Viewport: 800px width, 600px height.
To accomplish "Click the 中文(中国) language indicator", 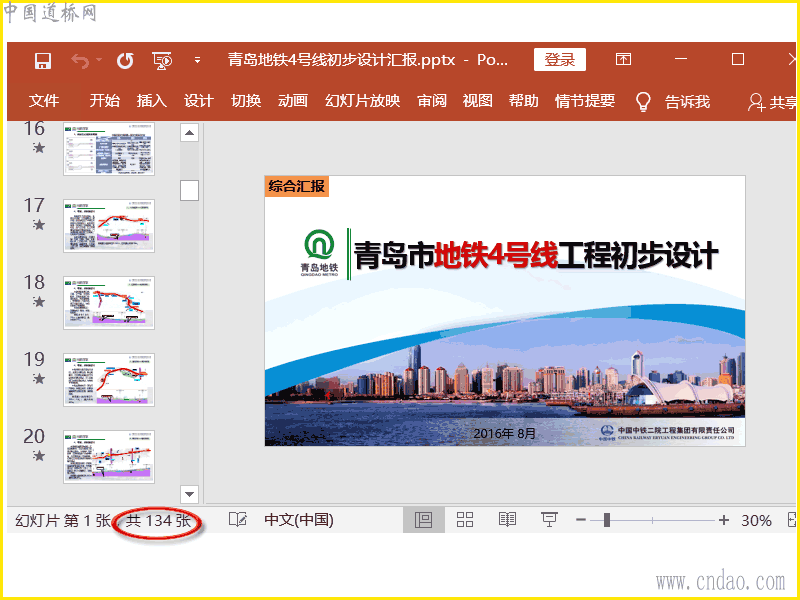I will 299,520.
